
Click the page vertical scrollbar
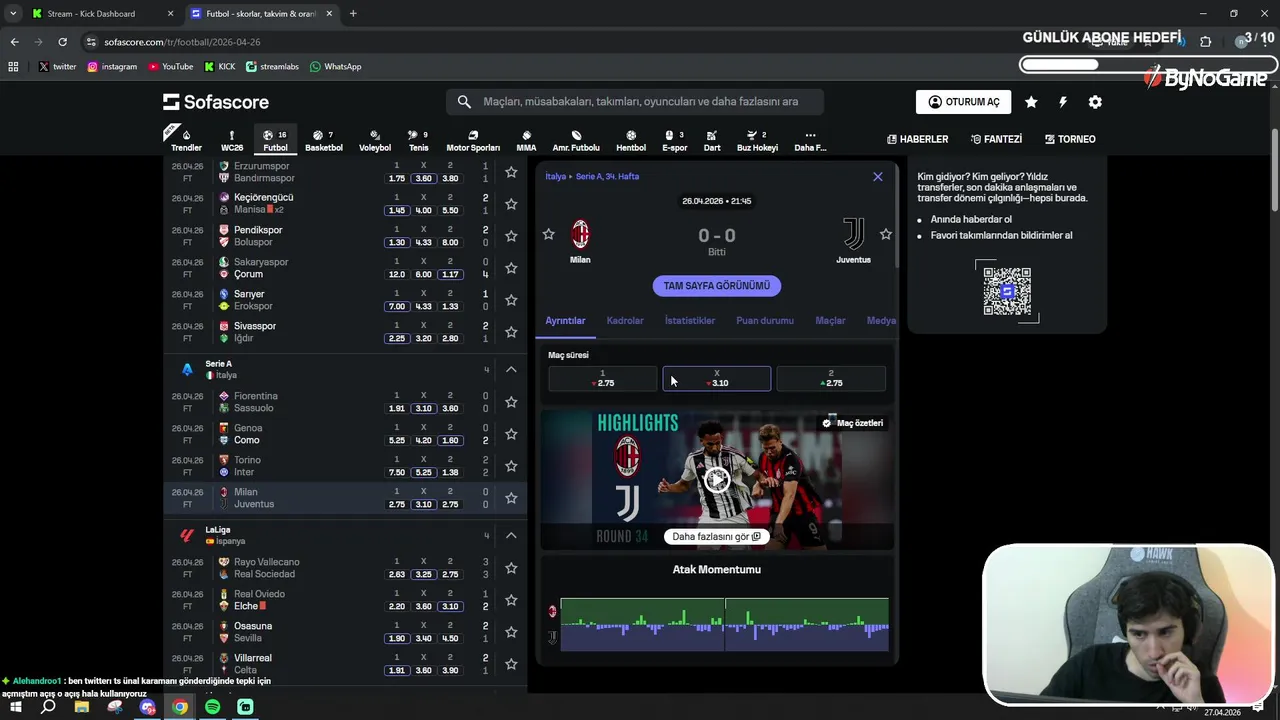1274,170
